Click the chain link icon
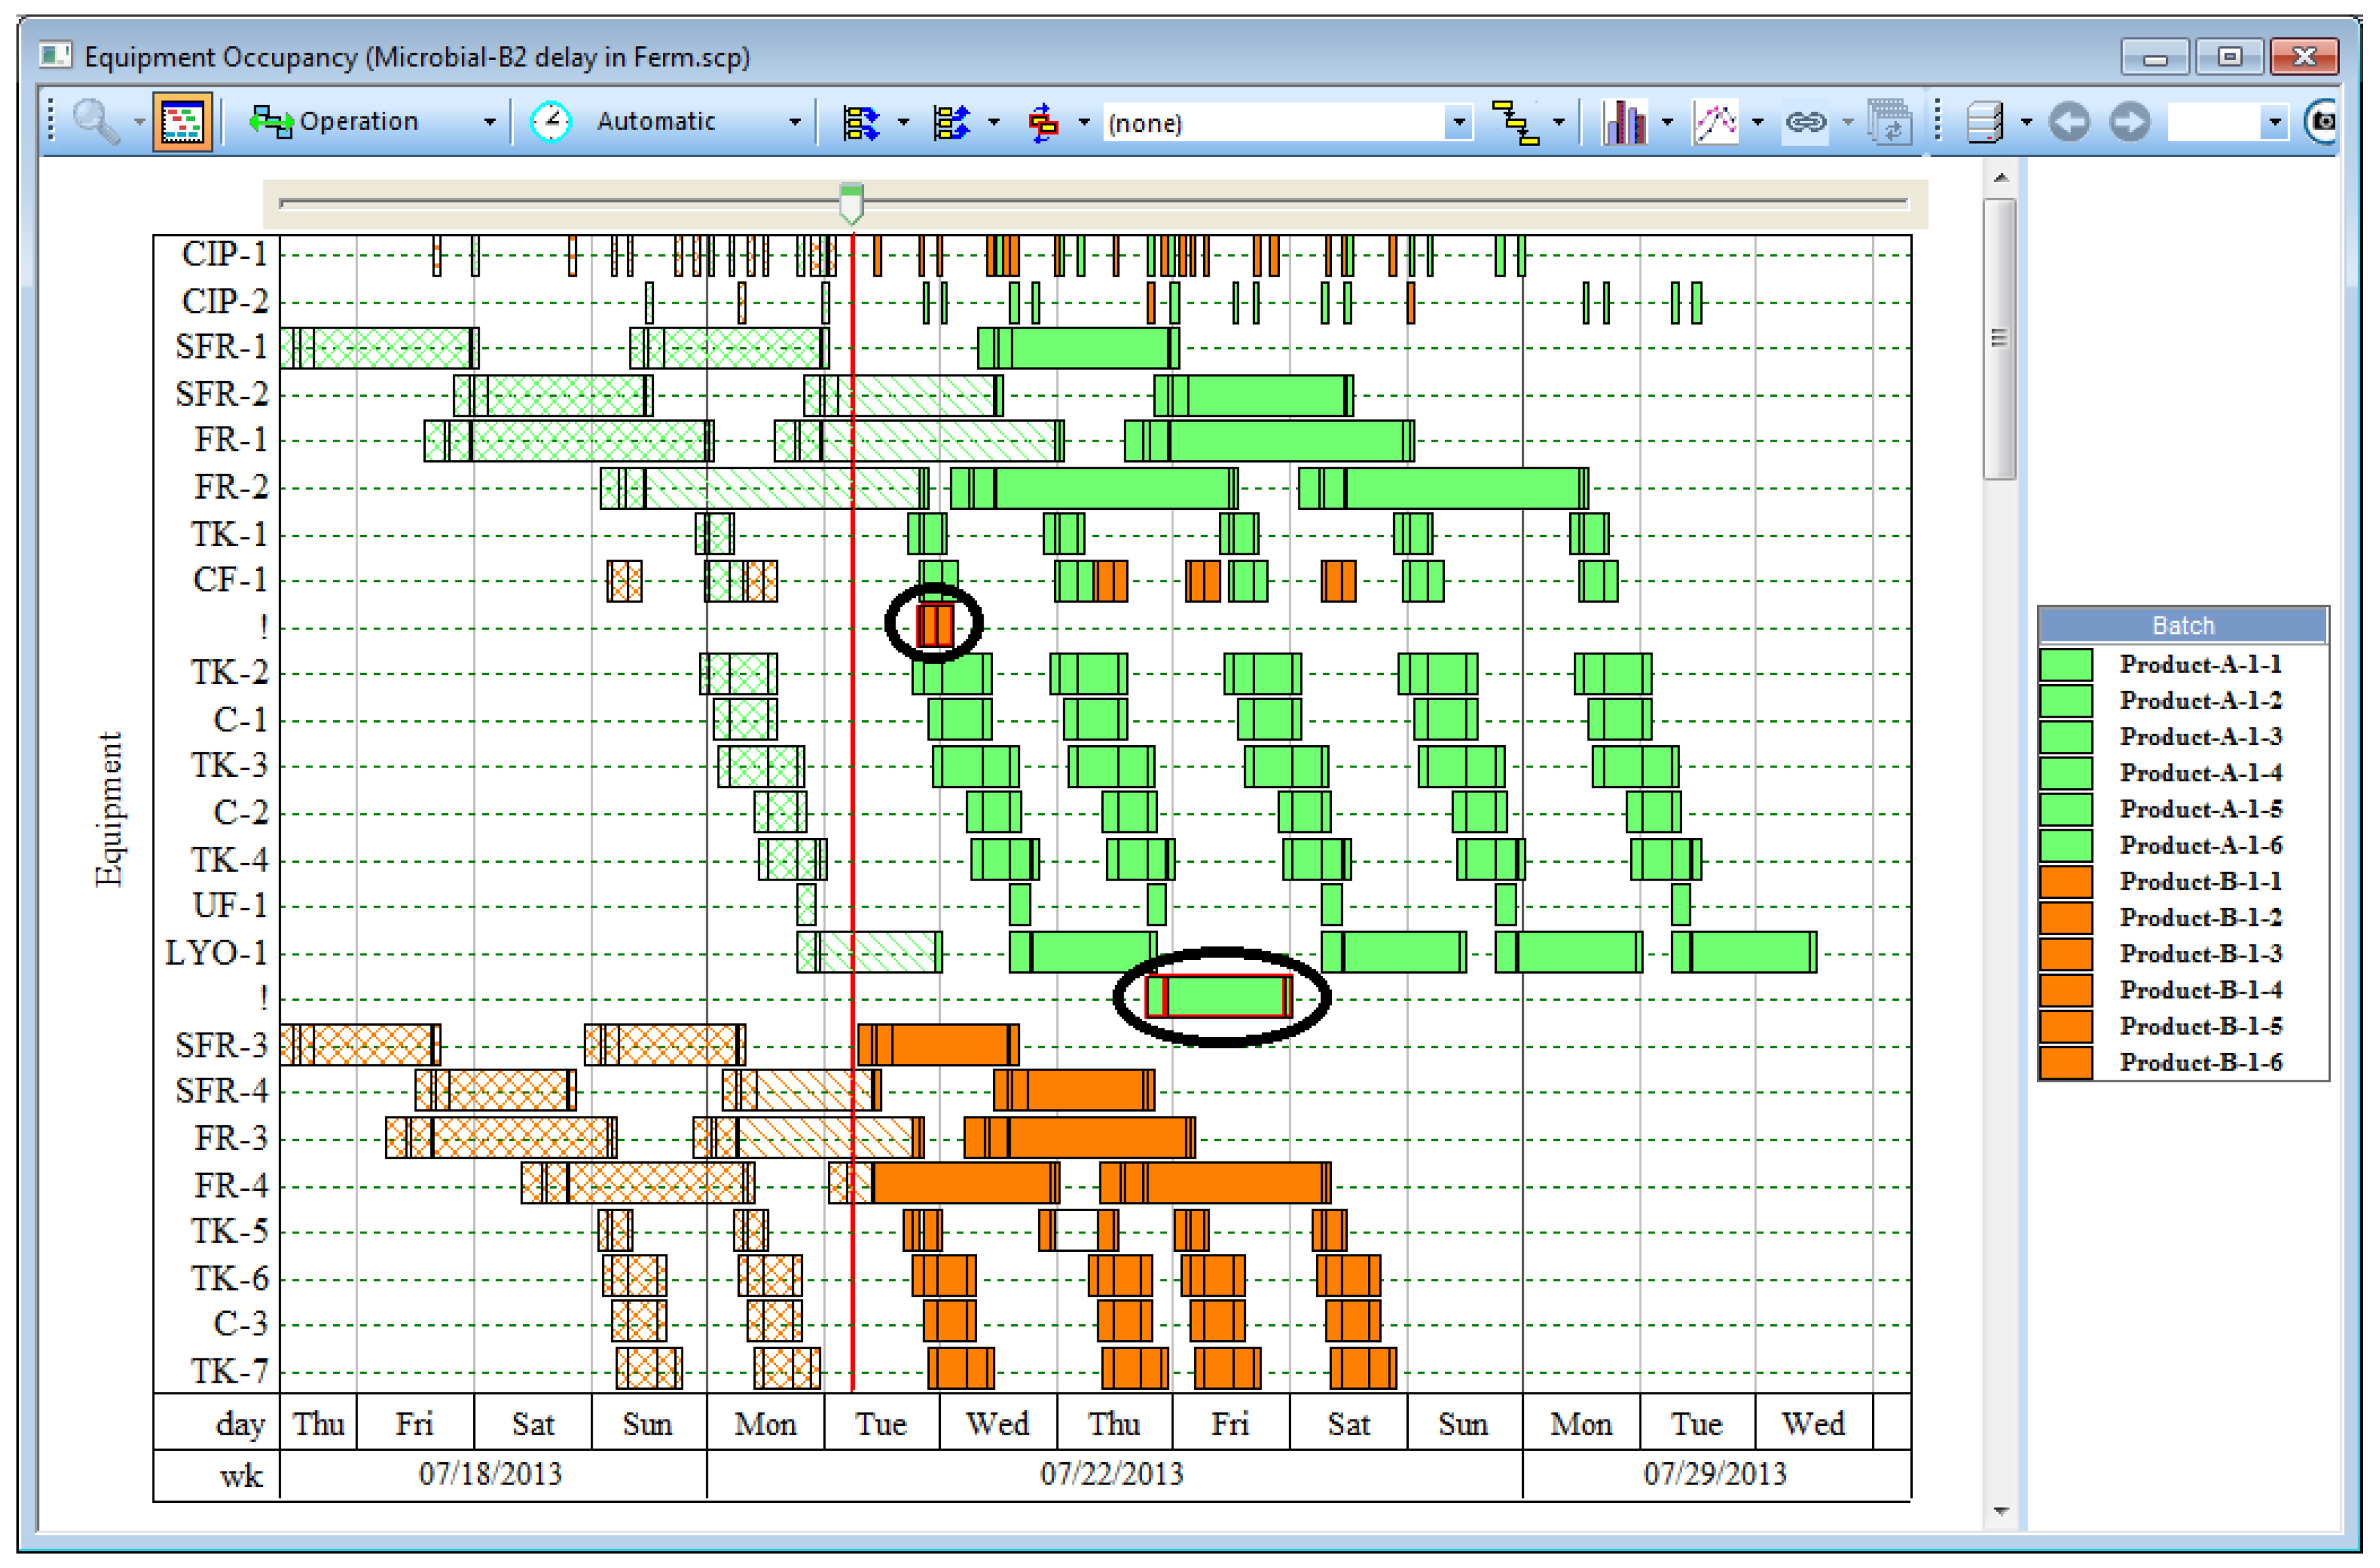This screenshot has height=1568, width=2380. (x=1805, y=122)
